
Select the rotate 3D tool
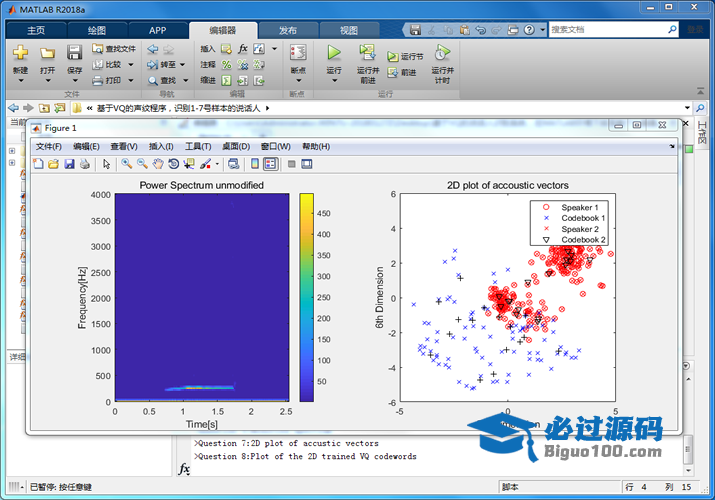click(173, 164)
